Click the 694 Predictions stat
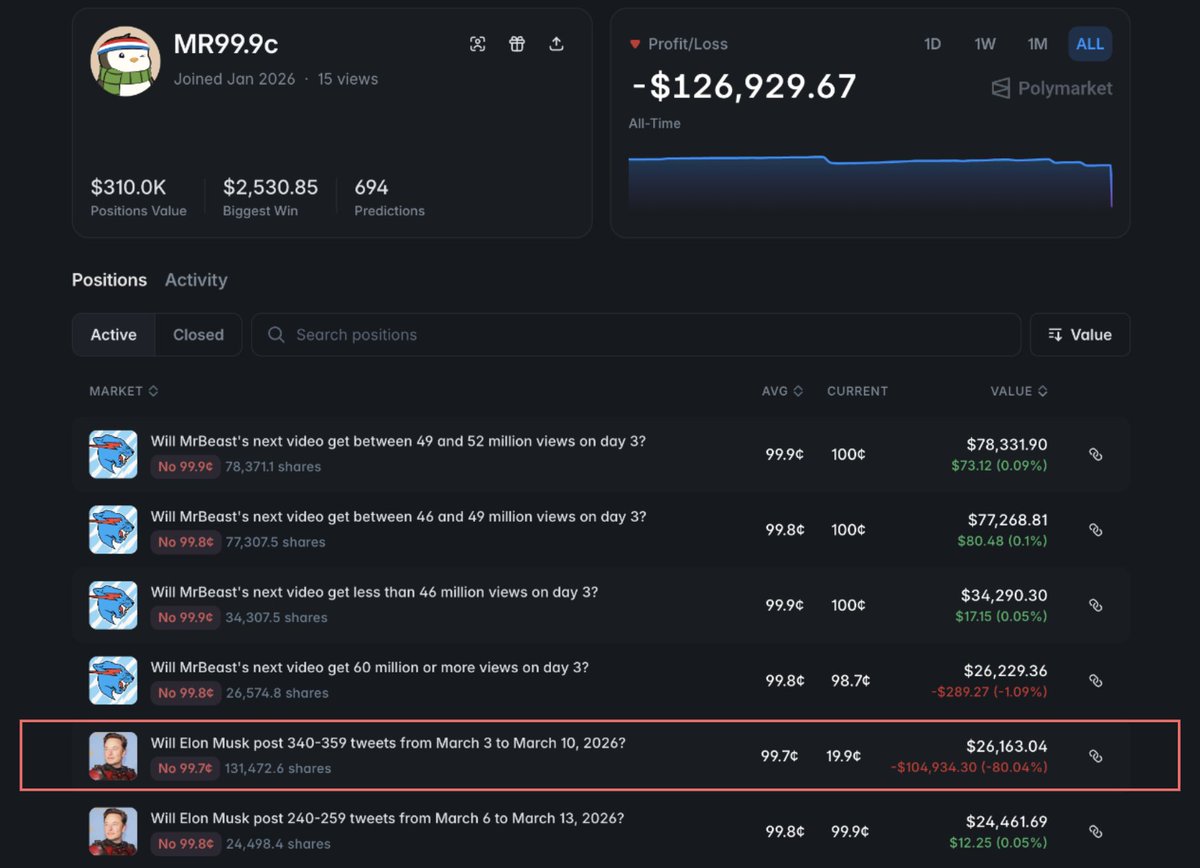 point(389,196)
